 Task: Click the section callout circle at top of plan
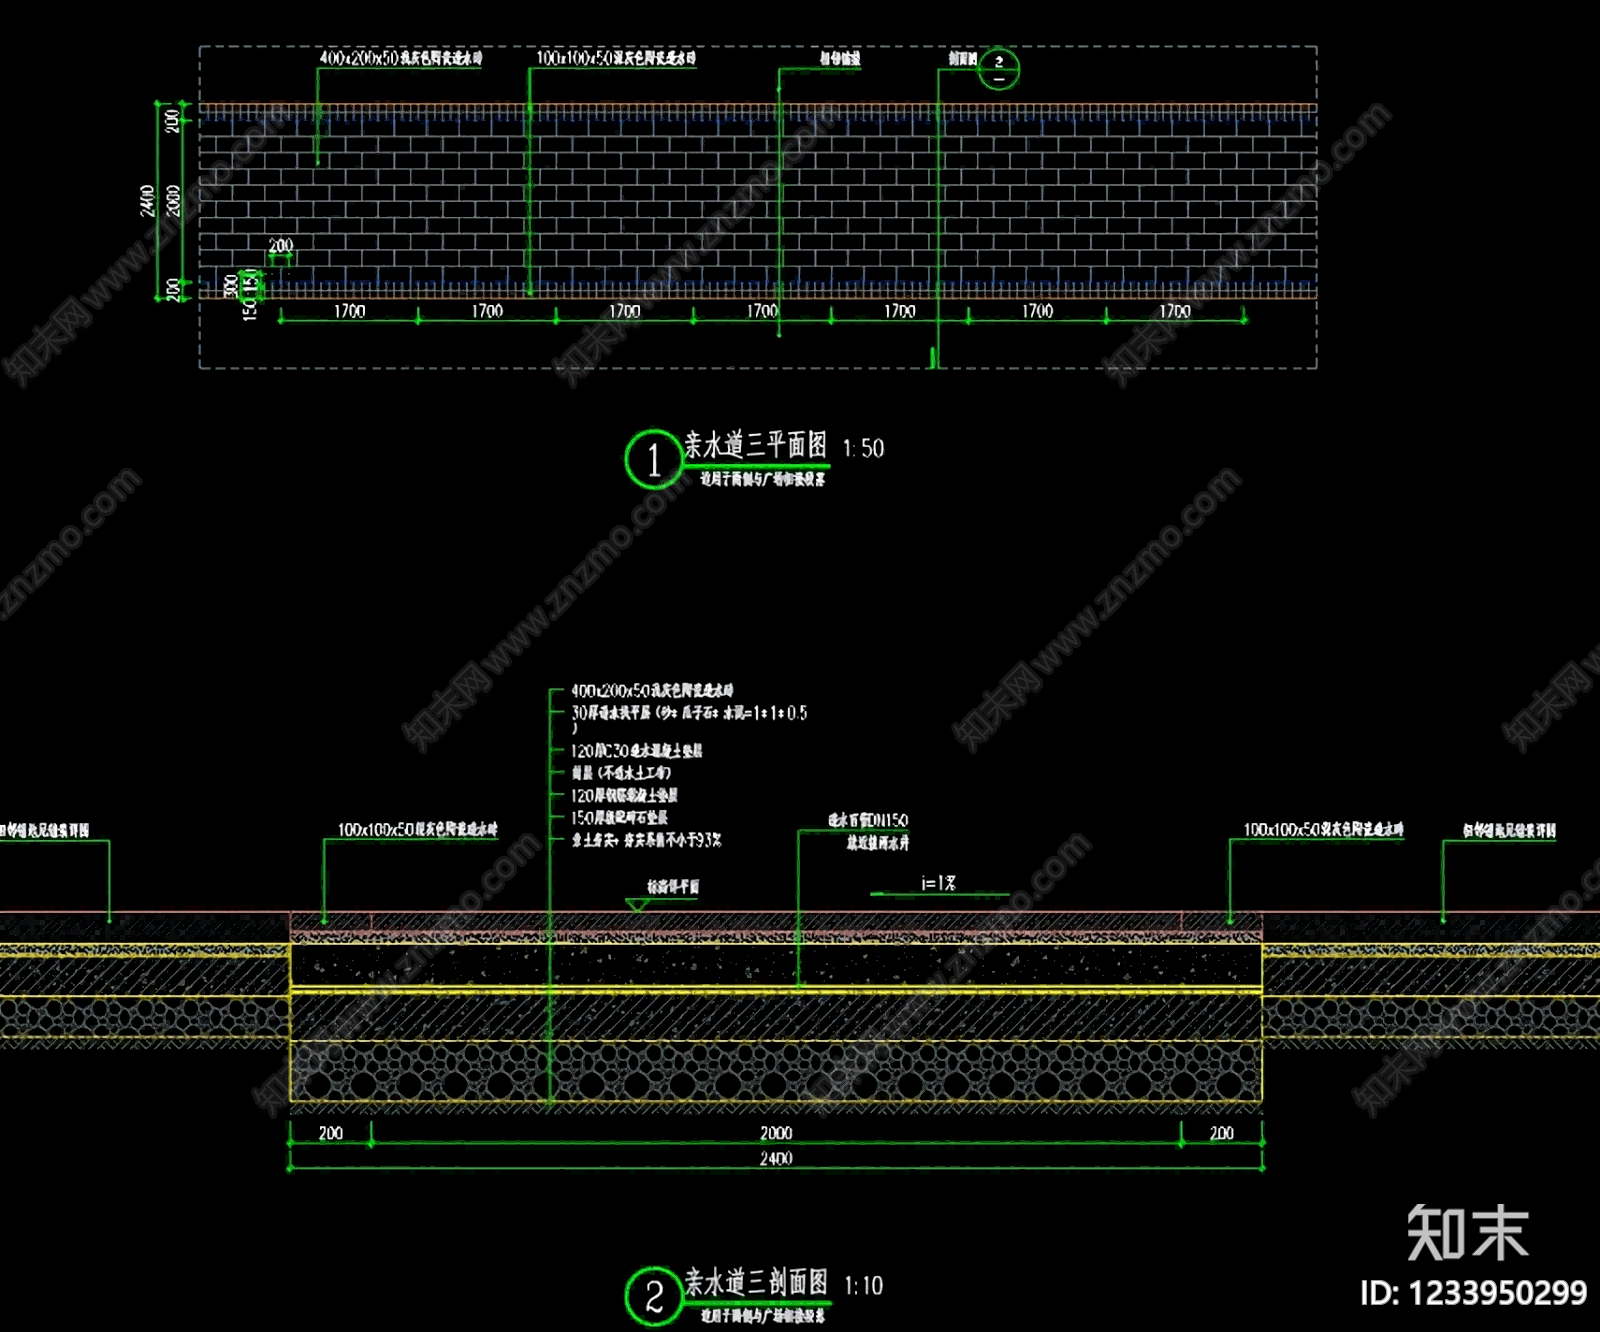(998, 69)
